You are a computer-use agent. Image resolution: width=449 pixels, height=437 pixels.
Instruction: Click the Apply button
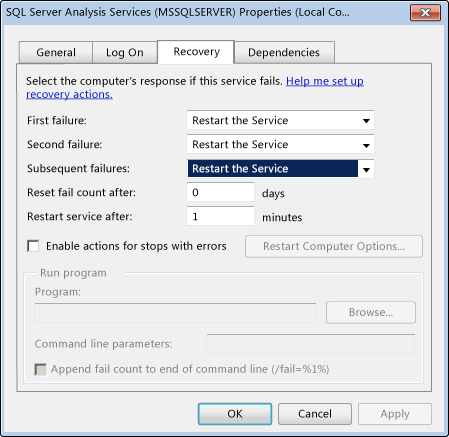click(395, 414)
